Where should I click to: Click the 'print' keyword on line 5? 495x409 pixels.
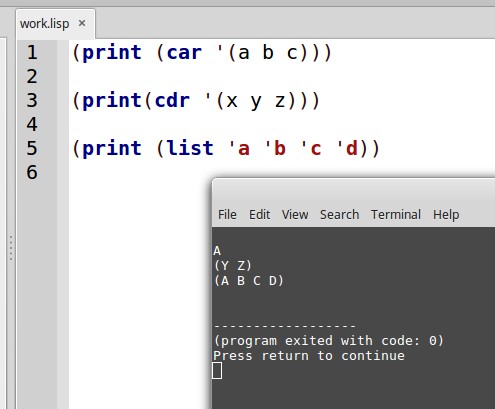coord(112,149)
